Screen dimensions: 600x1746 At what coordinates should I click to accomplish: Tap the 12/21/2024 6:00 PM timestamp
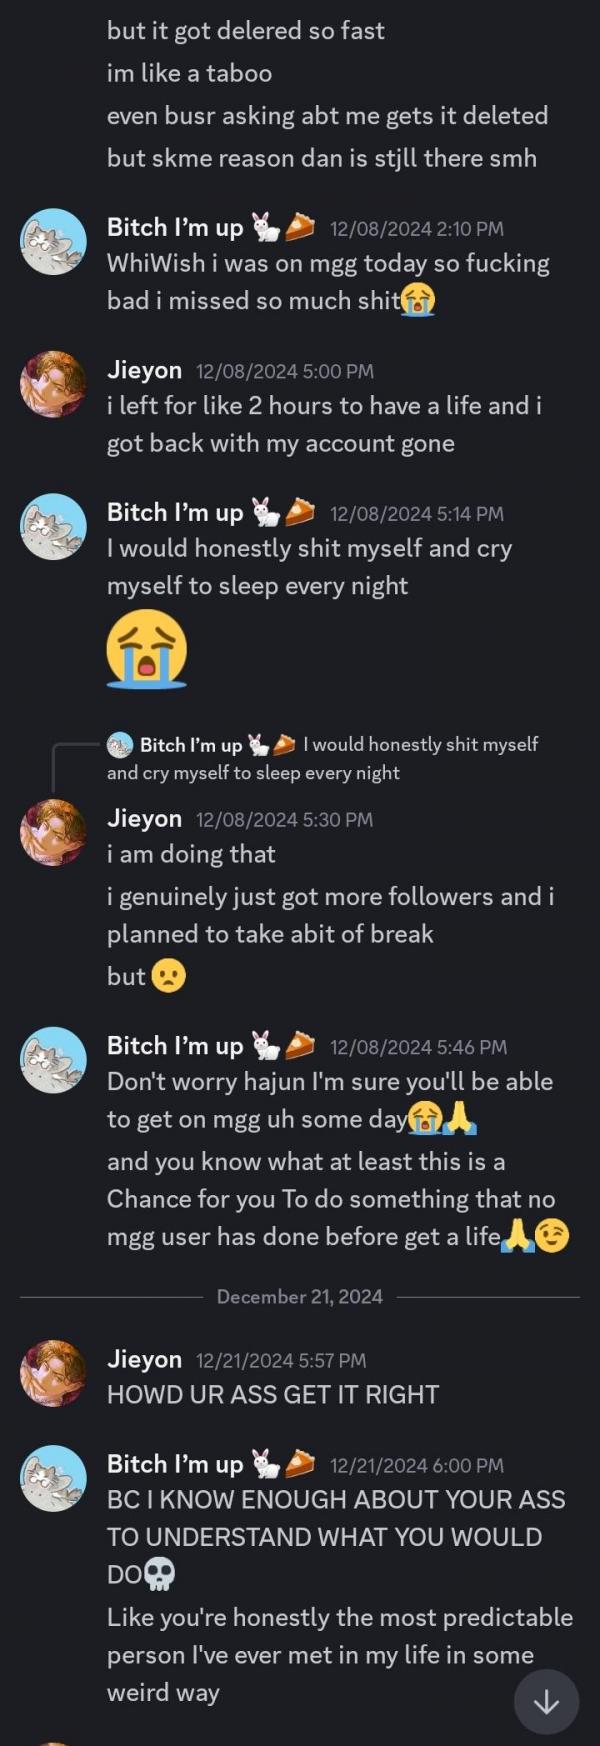coord(416,1466)
